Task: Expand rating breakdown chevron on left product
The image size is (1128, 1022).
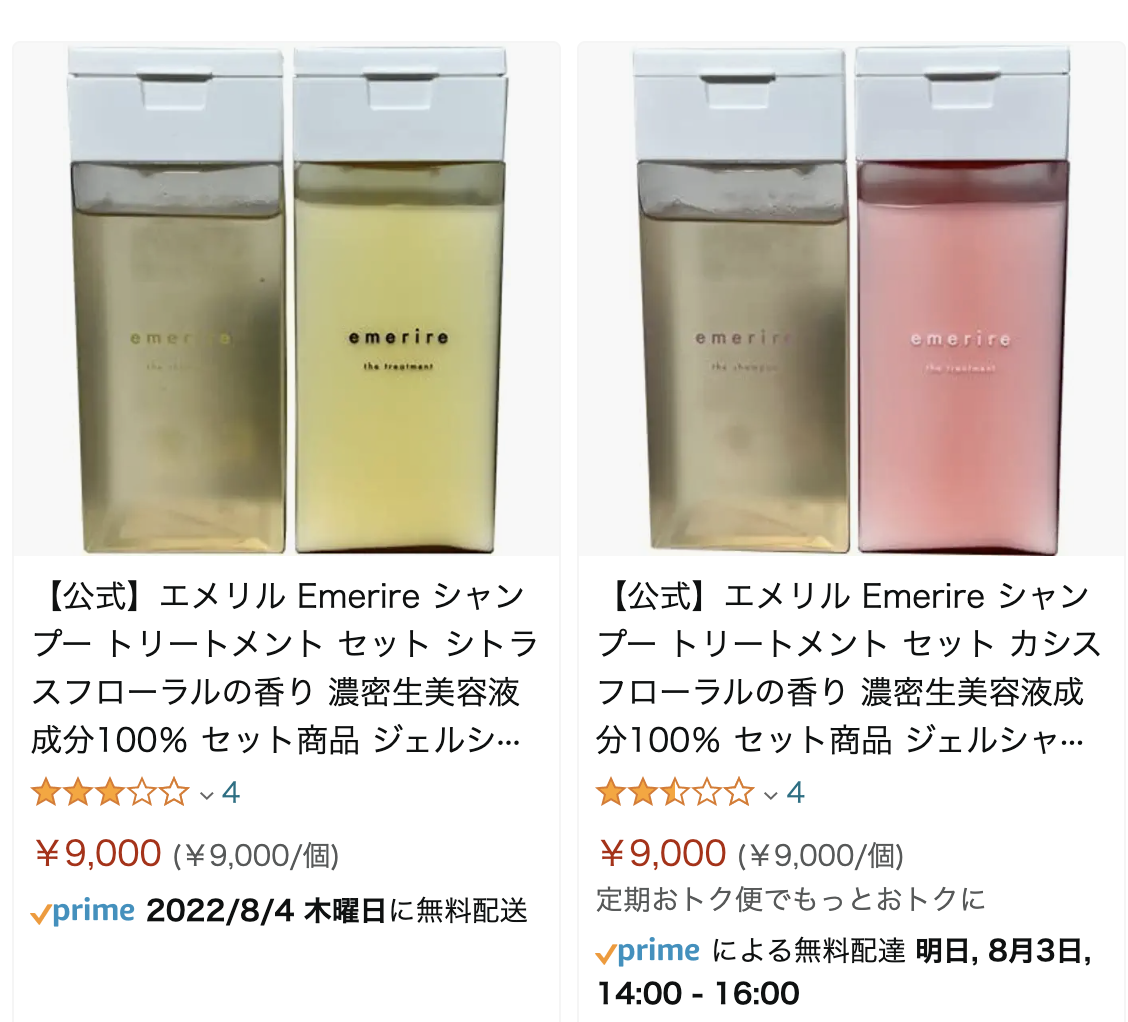Action: coord(206,795)
